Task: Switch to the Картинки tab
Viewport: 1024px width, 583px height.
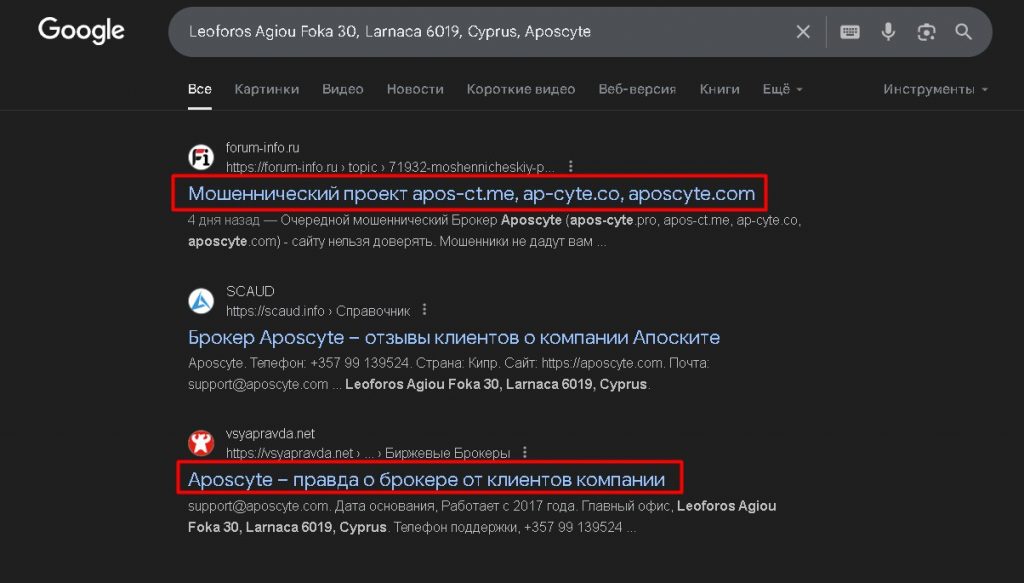Action: pos(266,89)
